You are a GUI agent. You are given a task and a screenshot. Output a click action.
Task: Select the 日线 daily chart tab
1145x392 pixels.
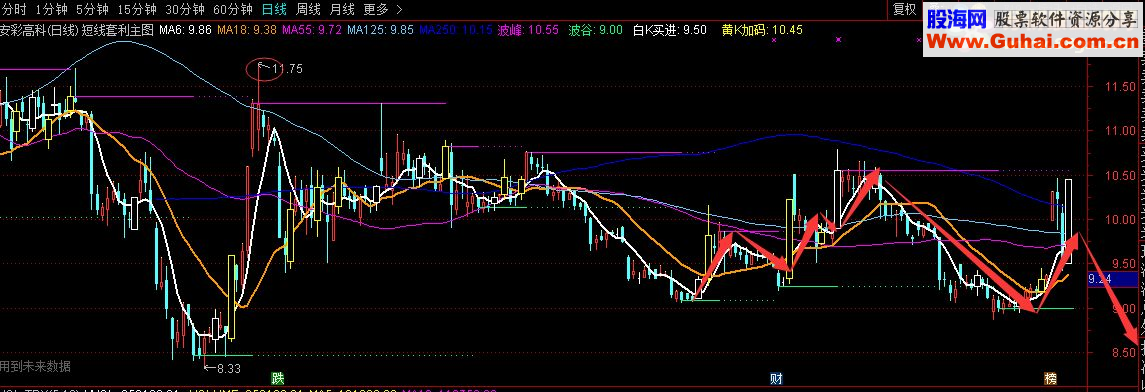(274, 9)
